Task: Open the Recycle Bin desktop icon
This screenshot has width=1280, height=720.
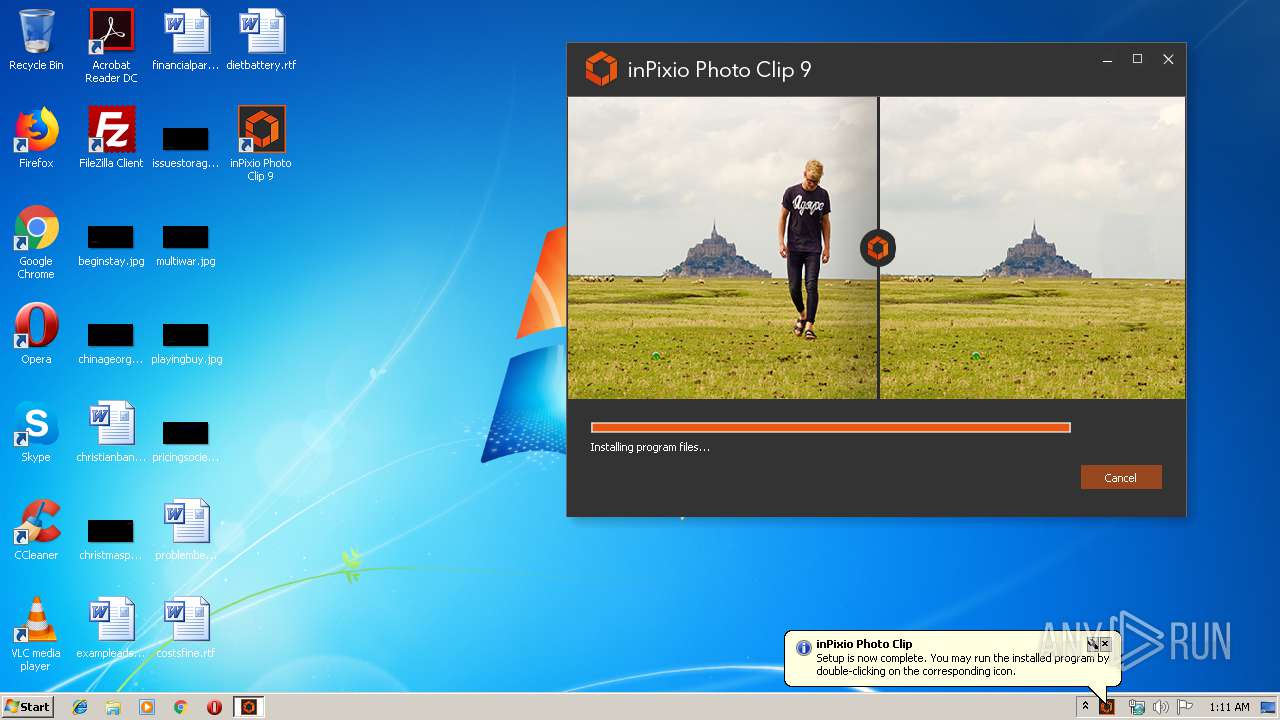Action: coord(36,40)
